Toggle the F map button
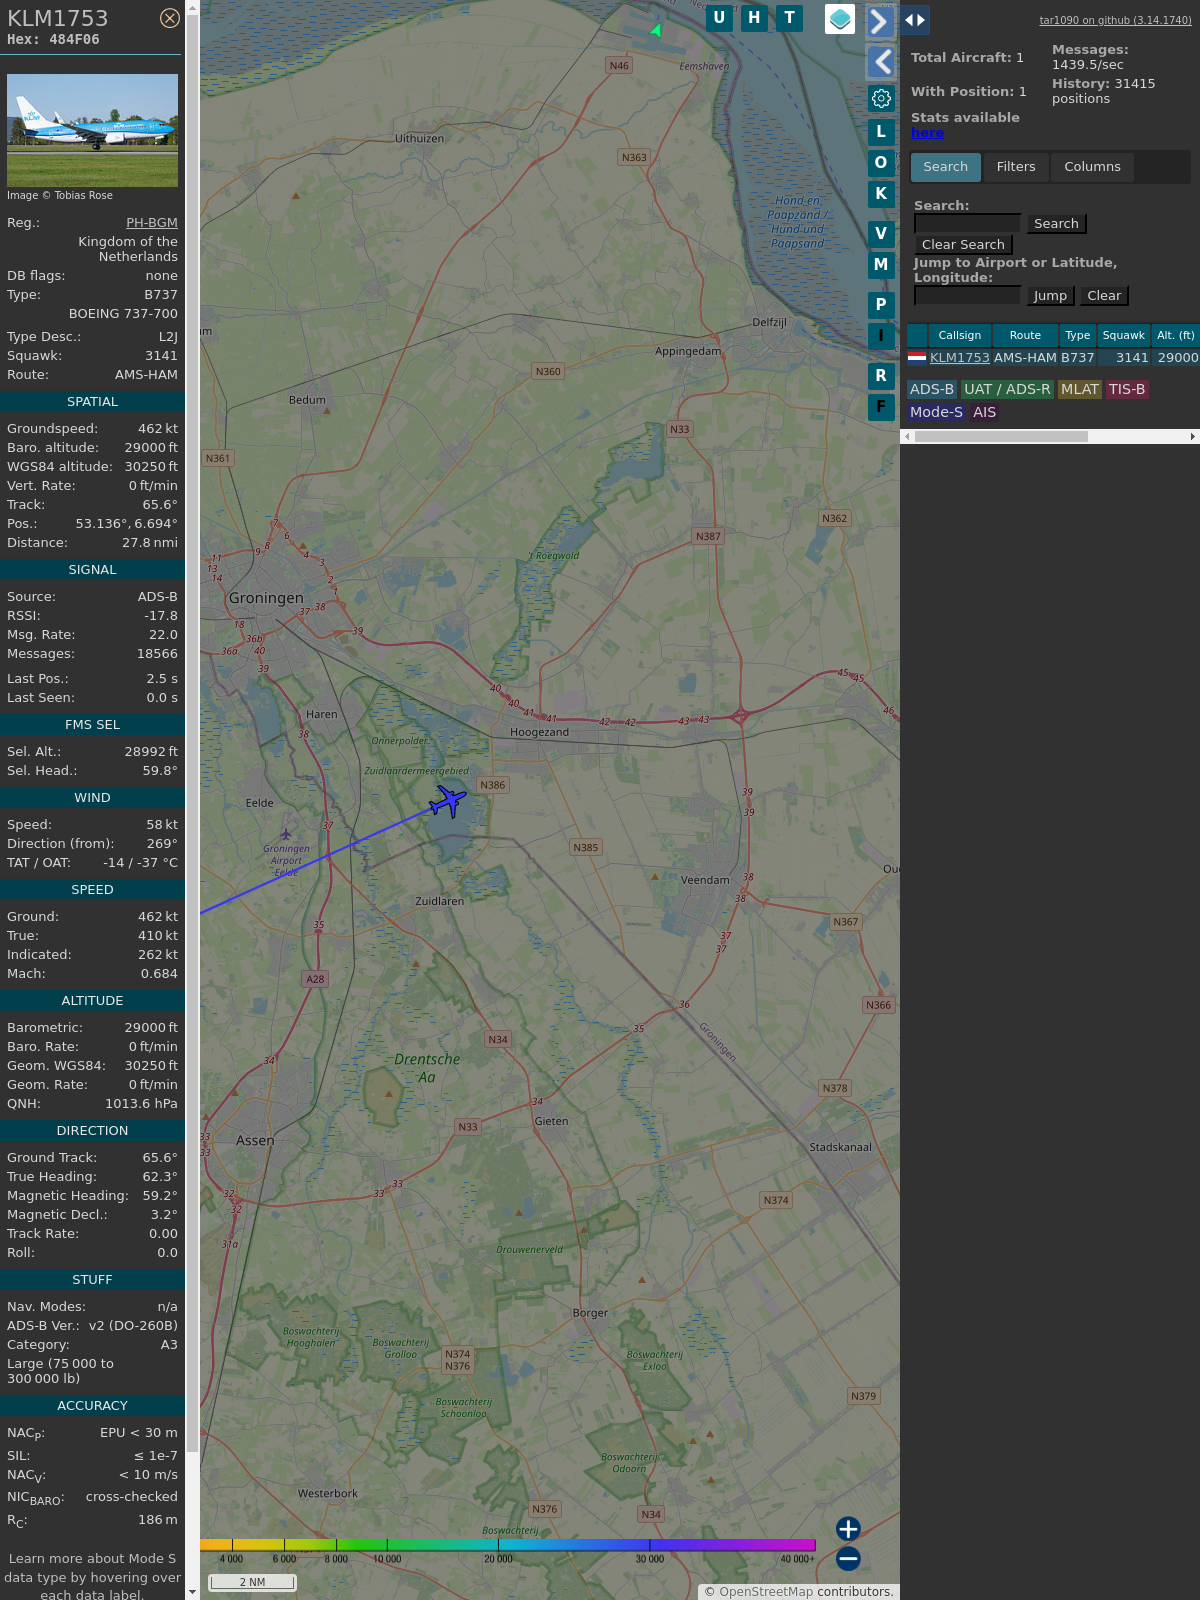The height and width of the screenshot is (1600, 1200). pyautogui.click(x=881, y=407)
